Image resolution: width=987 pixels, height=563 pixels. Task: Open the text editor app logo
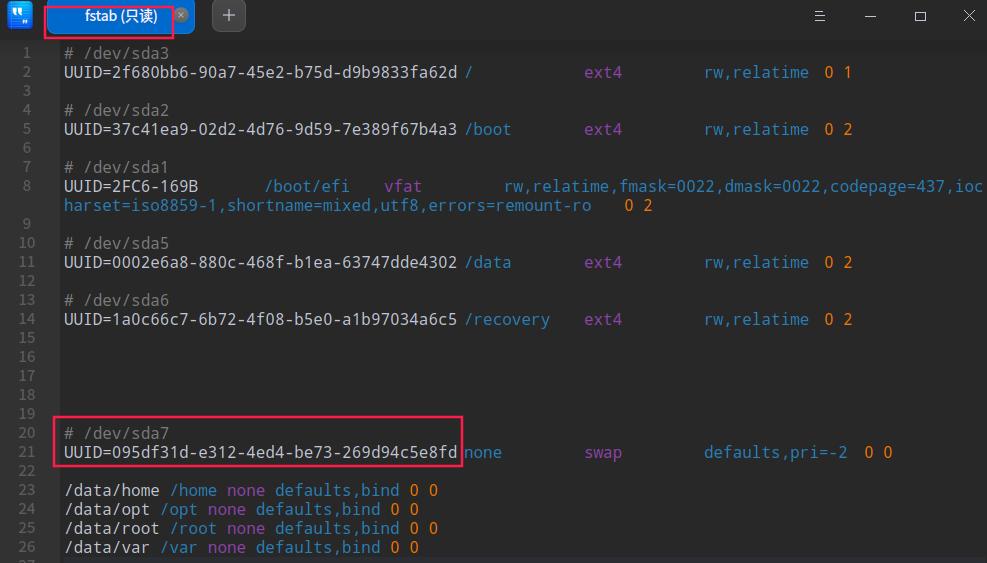20,15
